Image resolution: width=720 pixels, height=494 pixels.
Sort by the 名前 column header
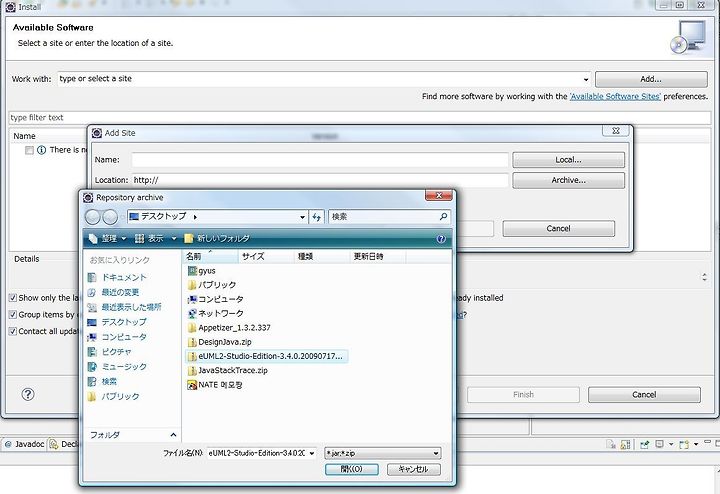210,256
